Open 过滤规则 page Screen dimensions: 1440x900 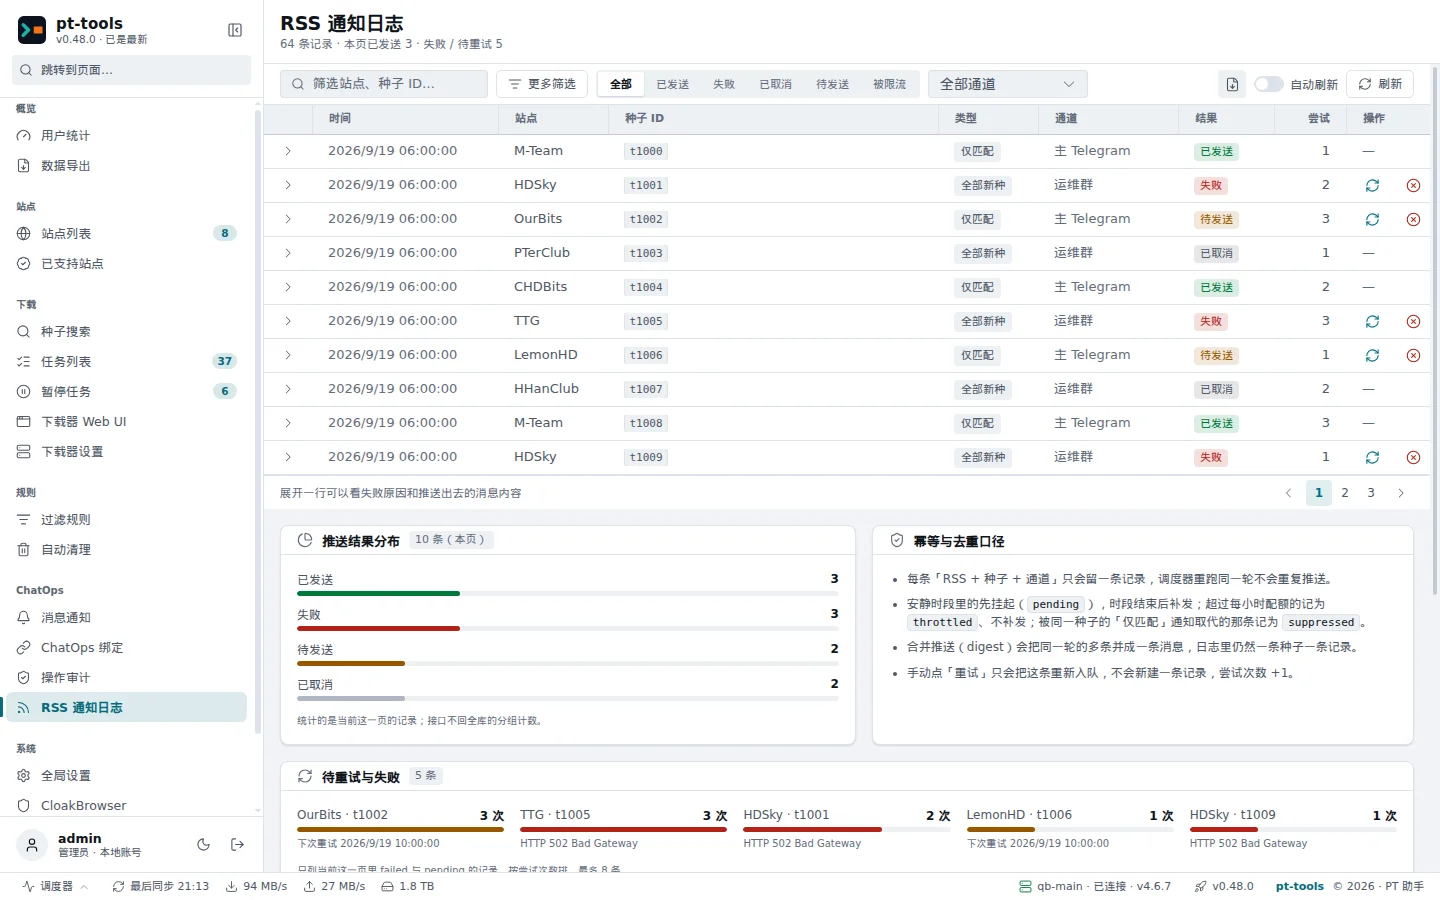(x=126, y=520)
